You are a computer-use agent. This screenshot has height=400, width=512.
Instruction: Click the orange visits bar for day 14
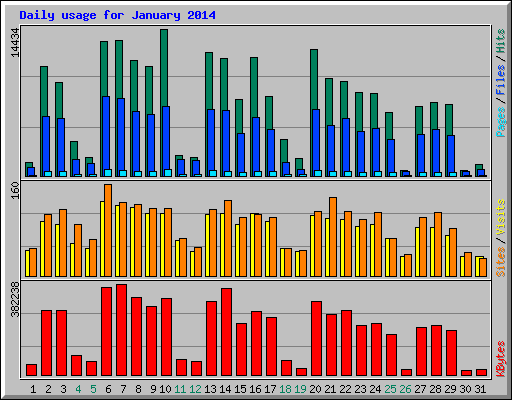pyautogui.click(x=228, y=238)
